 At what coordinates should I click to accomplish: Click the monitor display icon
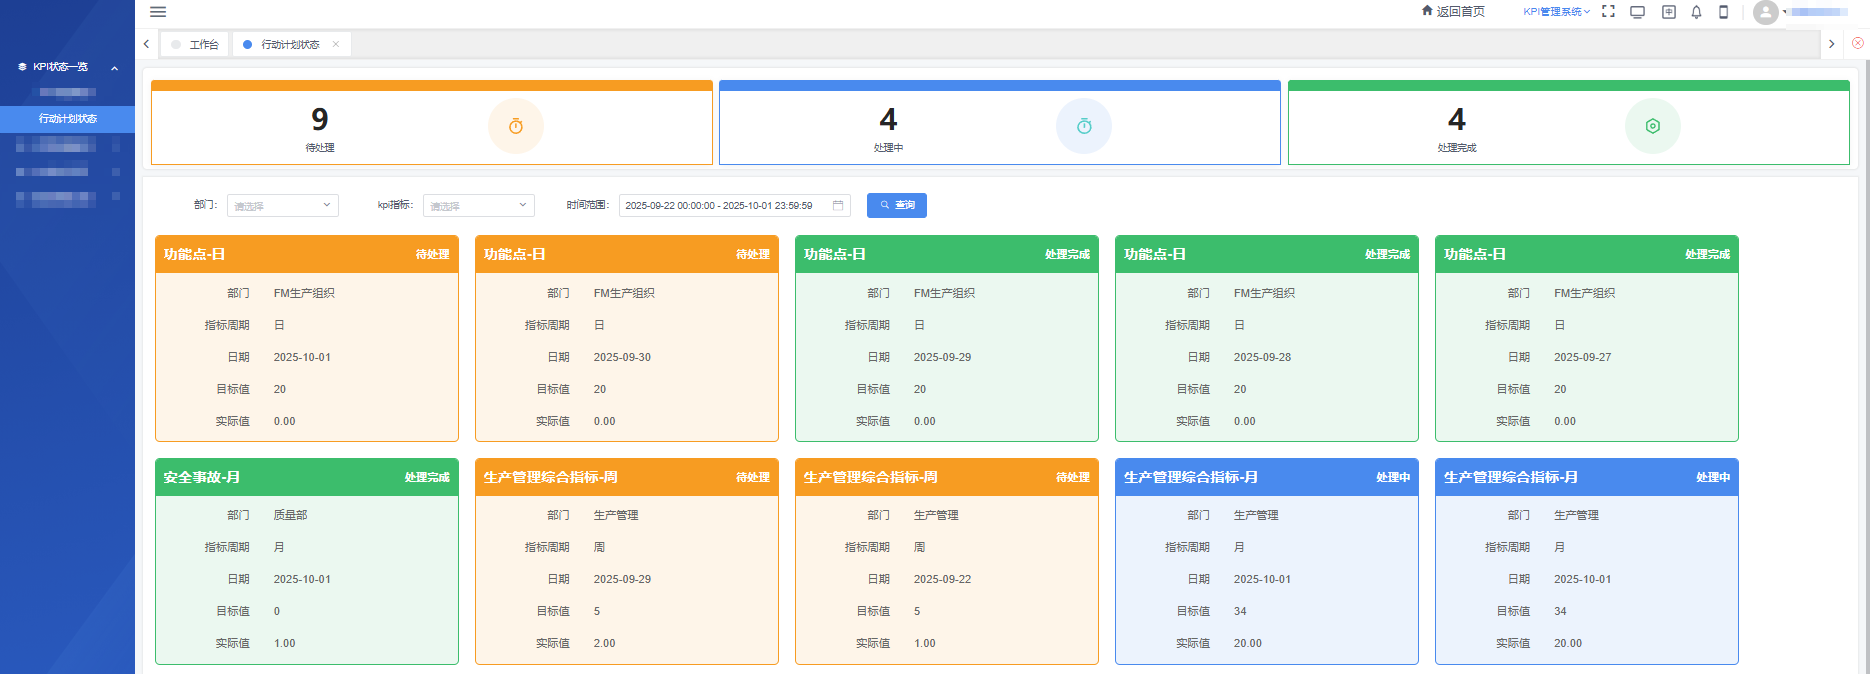coord(1637,12)
